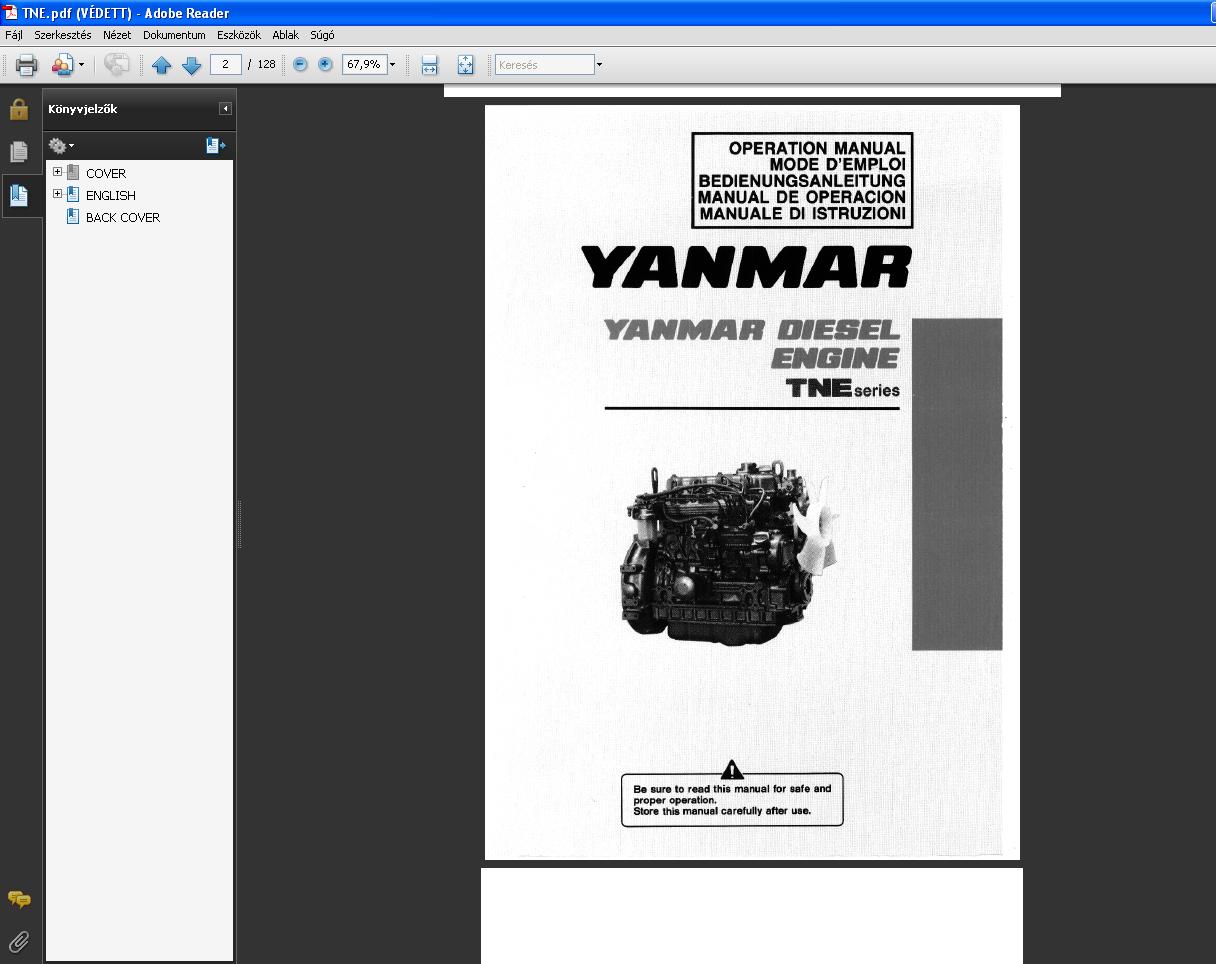Screen dimensions: 1216x964
Task: Expand the COVER bookmark
Action: [x=57, y=172]
